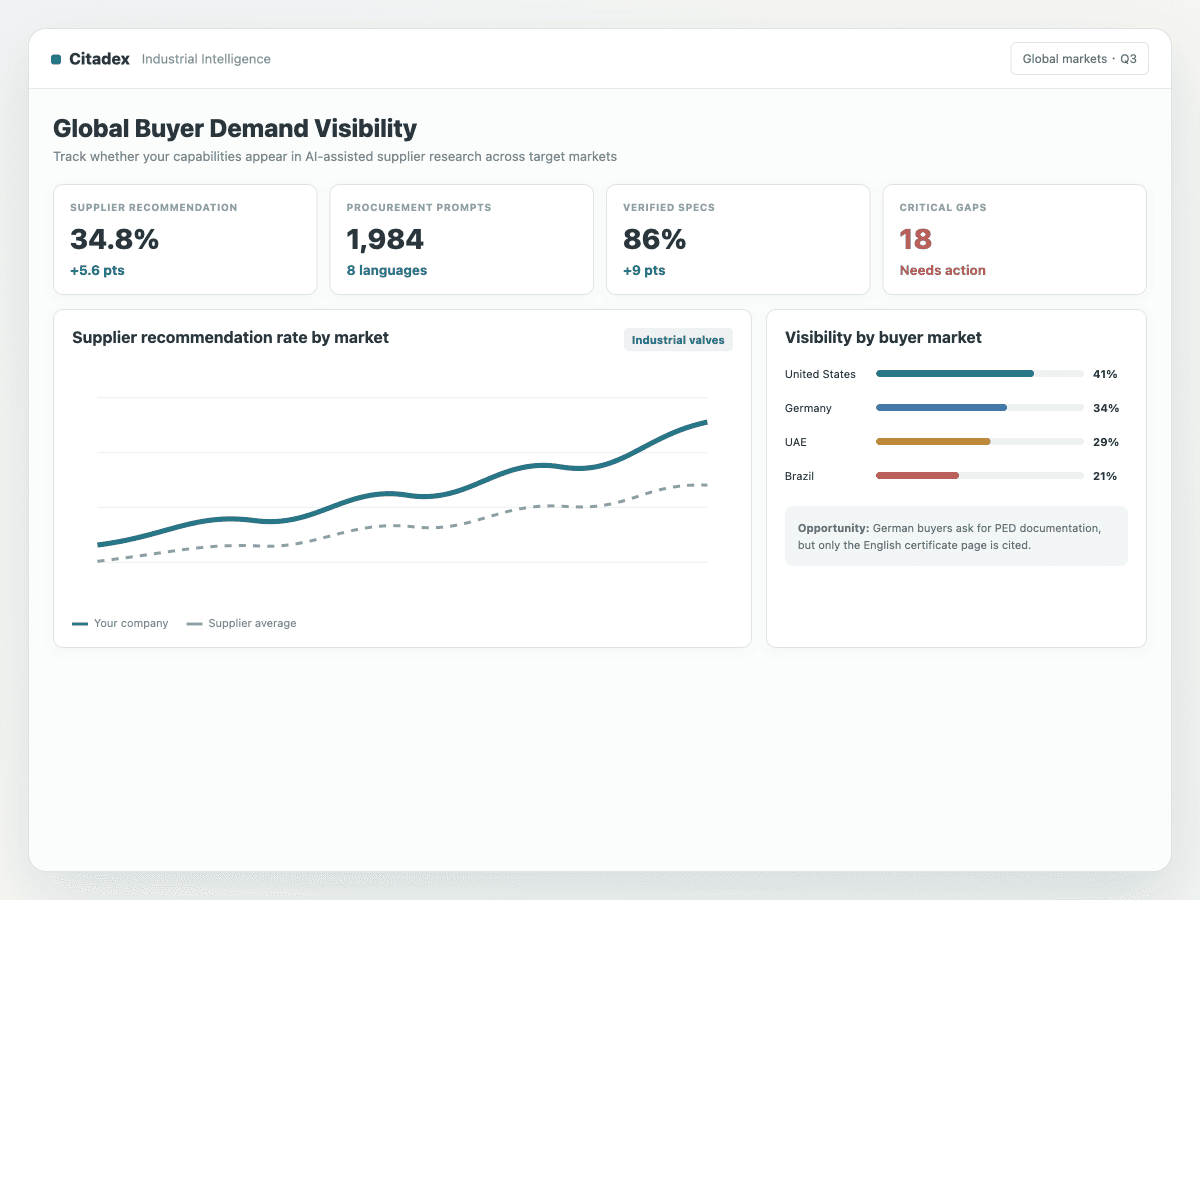Toggle the Your company legend entry
The image size is (1200, 1200).
pyautogui.click(x=120, y=623)
